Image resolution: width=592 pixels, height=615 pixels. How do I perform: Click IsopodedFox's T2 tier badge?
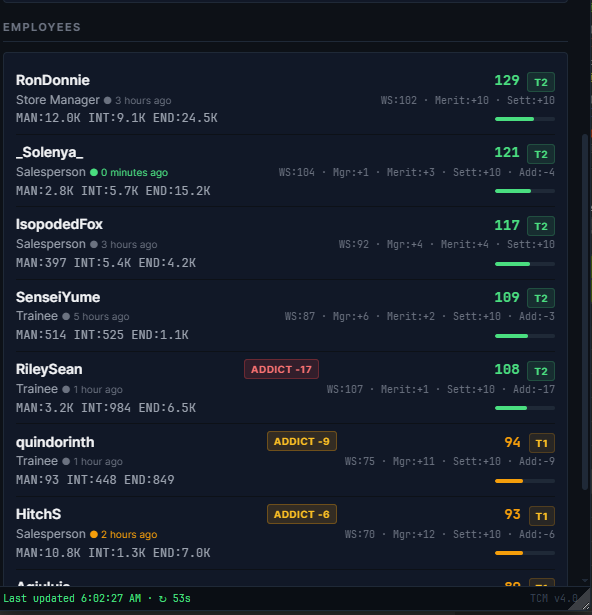541,226
